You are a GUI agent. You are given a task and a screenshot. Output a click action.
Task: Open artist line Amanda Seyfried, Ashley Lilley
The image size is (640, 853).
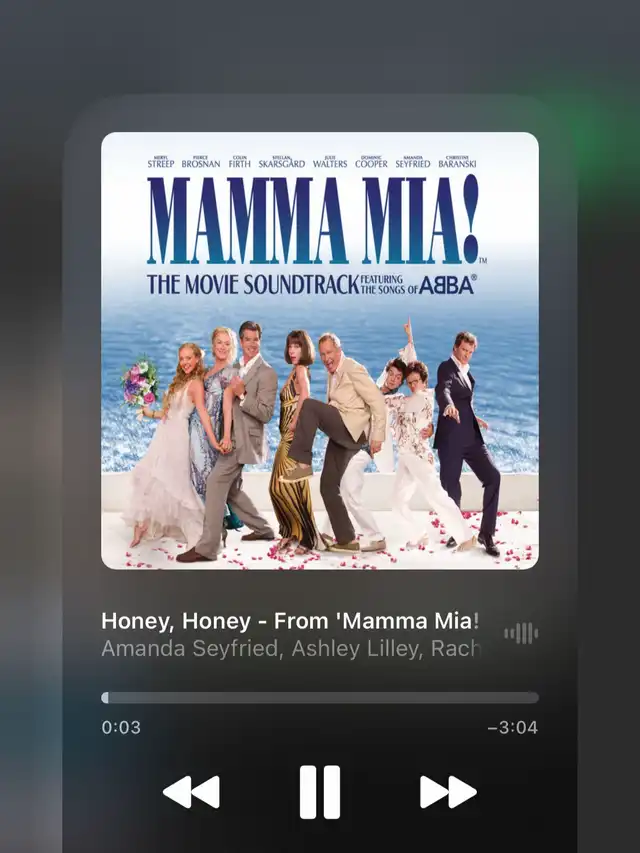tap(291, 648)
